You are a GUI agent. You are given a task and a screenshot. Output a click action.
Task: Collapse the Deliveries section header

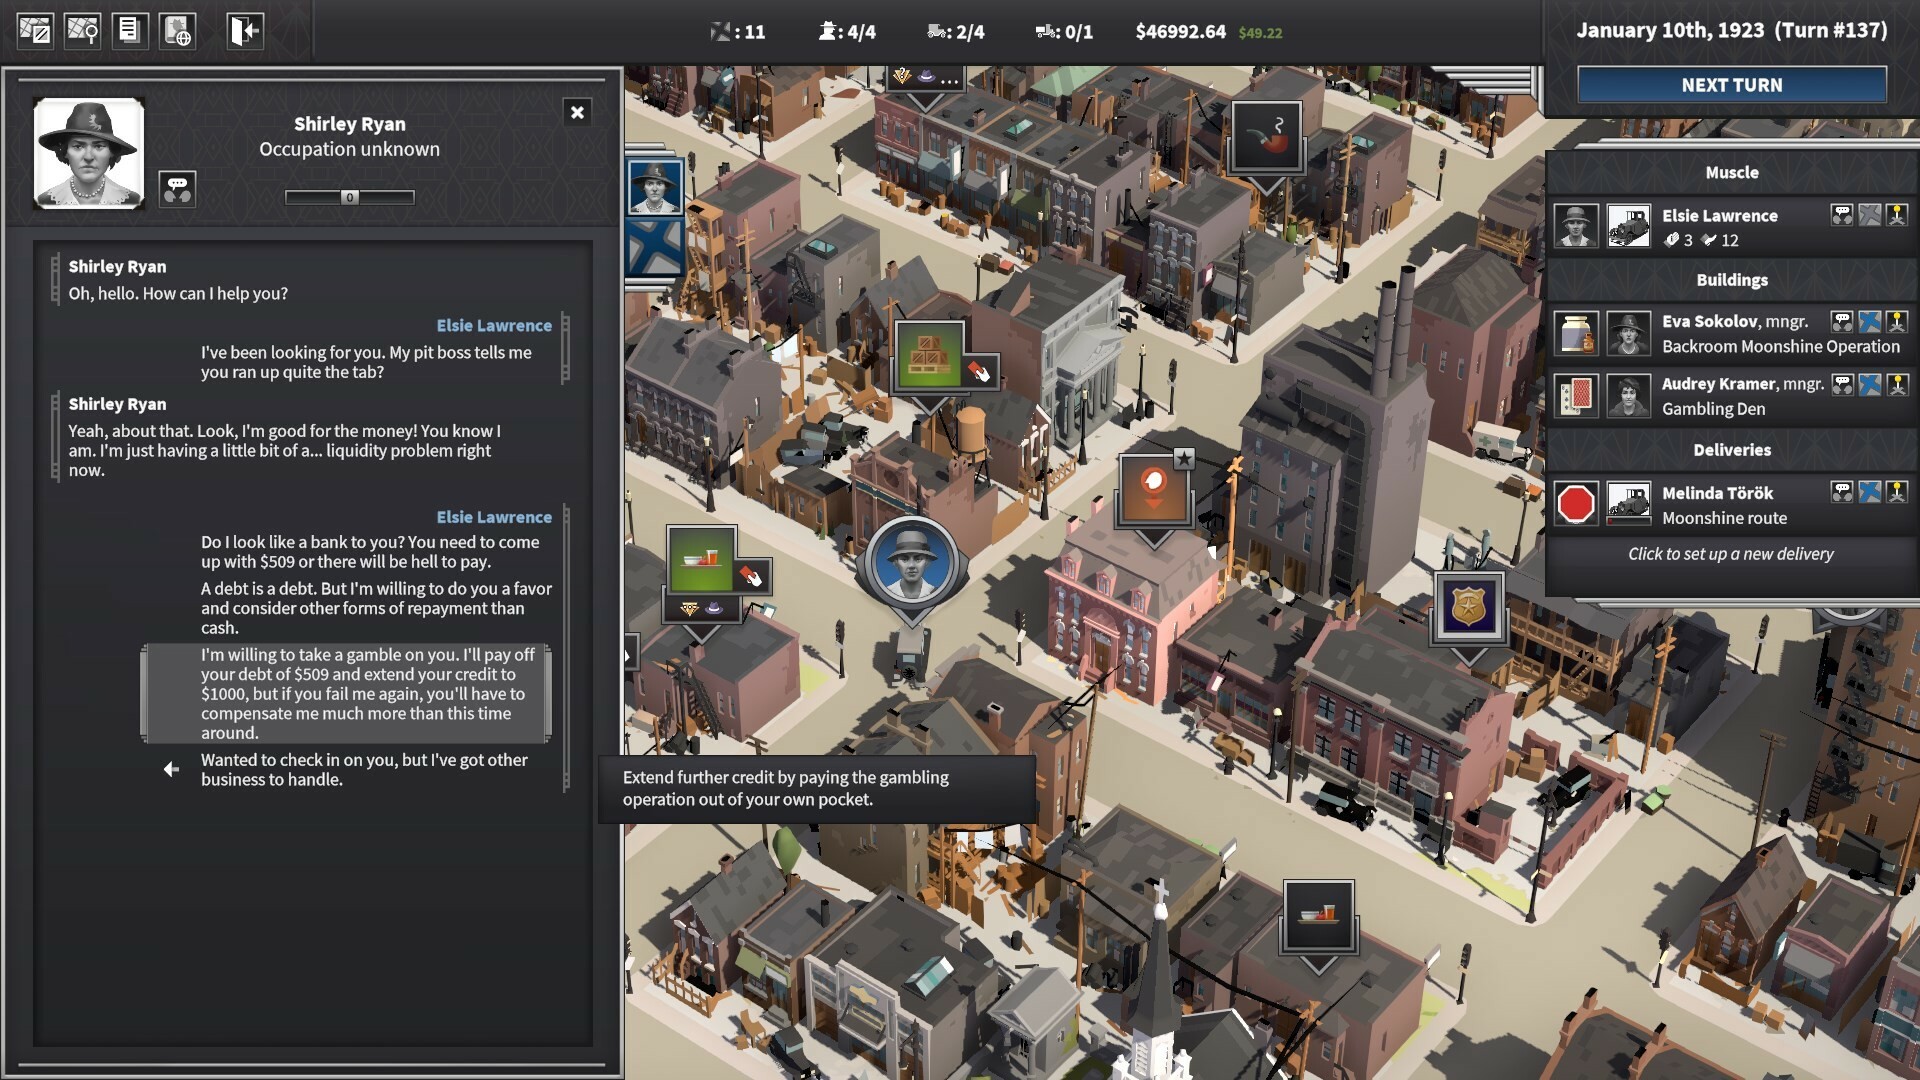coord(1731,448)
